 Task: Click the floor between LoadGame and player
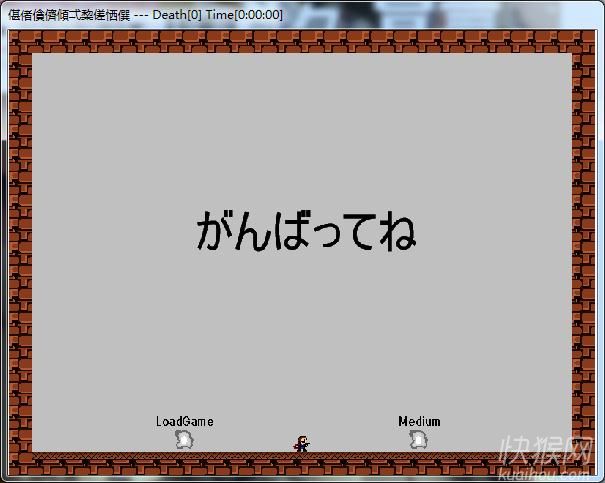(x=242, y=459)
